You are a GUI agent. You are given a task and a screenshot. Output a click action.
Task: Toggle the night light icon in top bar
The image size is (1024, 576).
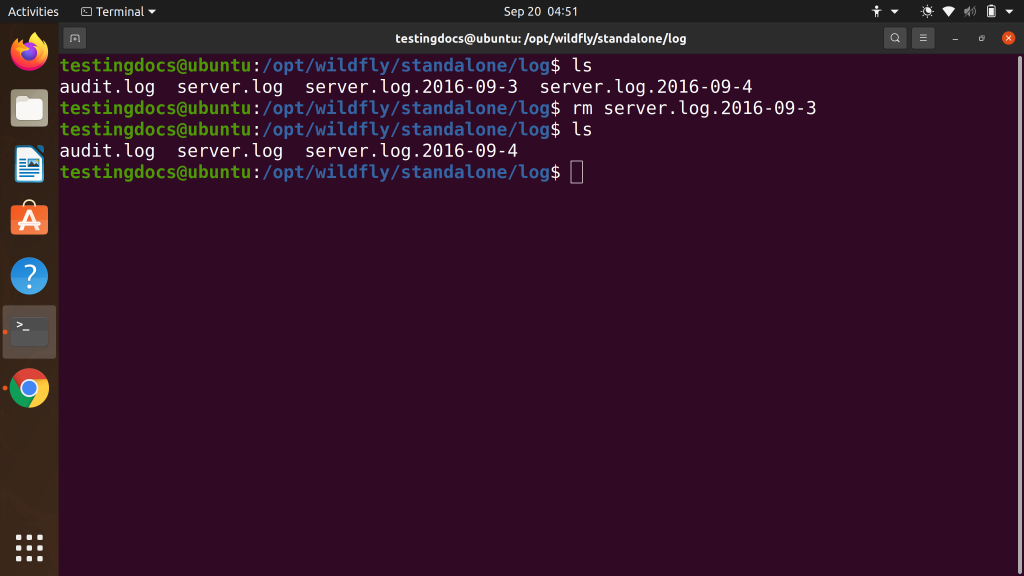point(927,11)
